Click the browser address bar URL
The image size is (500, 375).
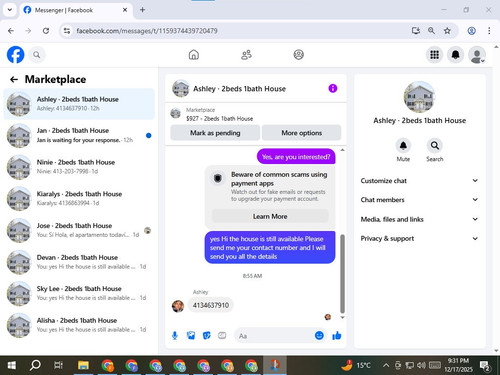147,31
